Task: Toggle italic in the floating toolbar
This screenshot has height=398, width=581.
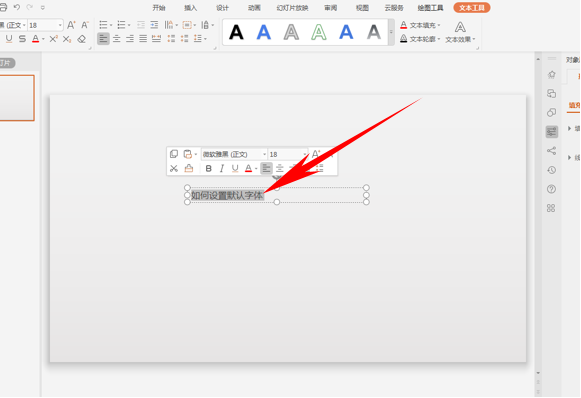Action: 222,169
